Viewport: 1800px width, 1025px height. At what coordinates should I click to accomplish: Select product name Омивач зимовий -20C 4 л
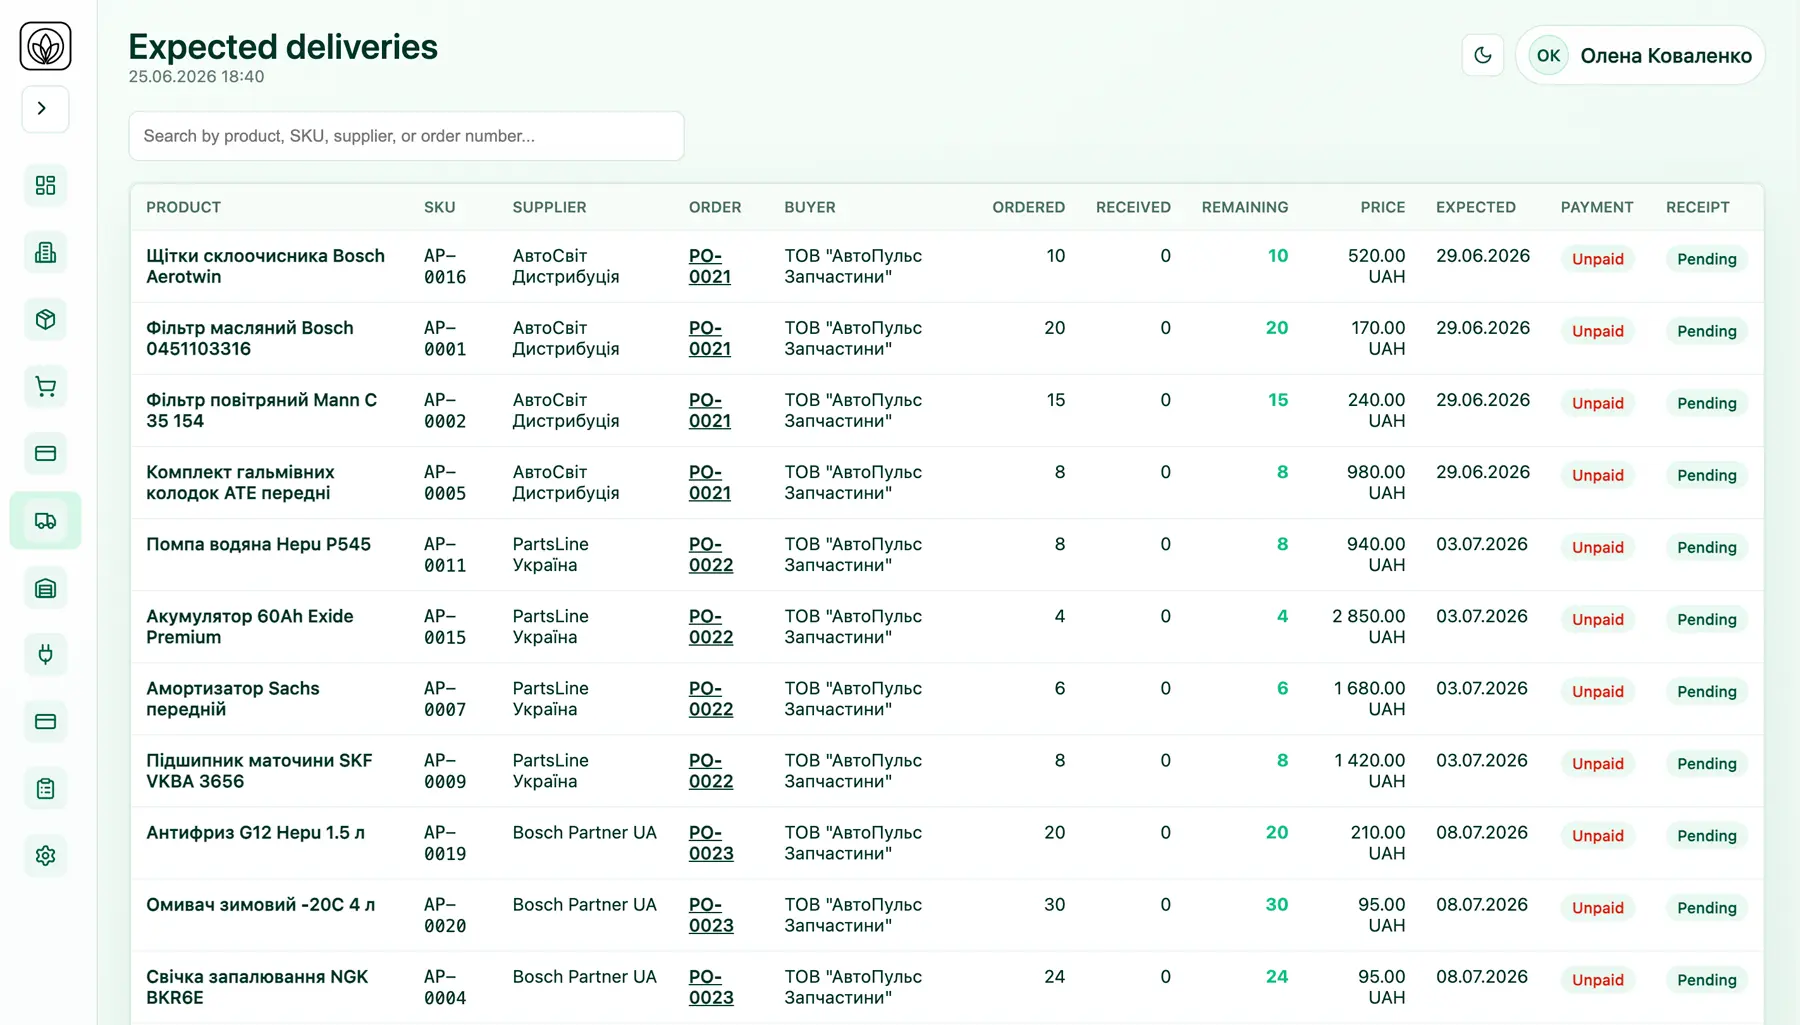(260, 904)
